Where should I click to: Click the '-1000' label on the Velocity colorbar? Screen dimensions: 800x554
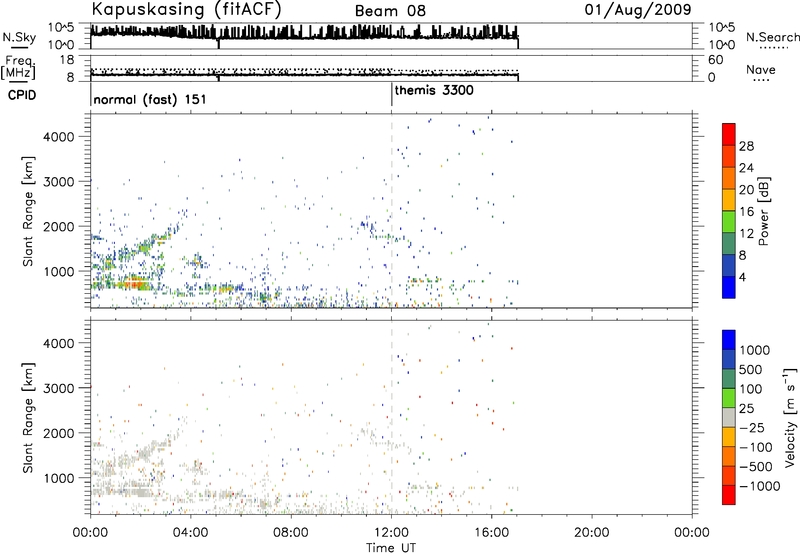click(760, 486)
